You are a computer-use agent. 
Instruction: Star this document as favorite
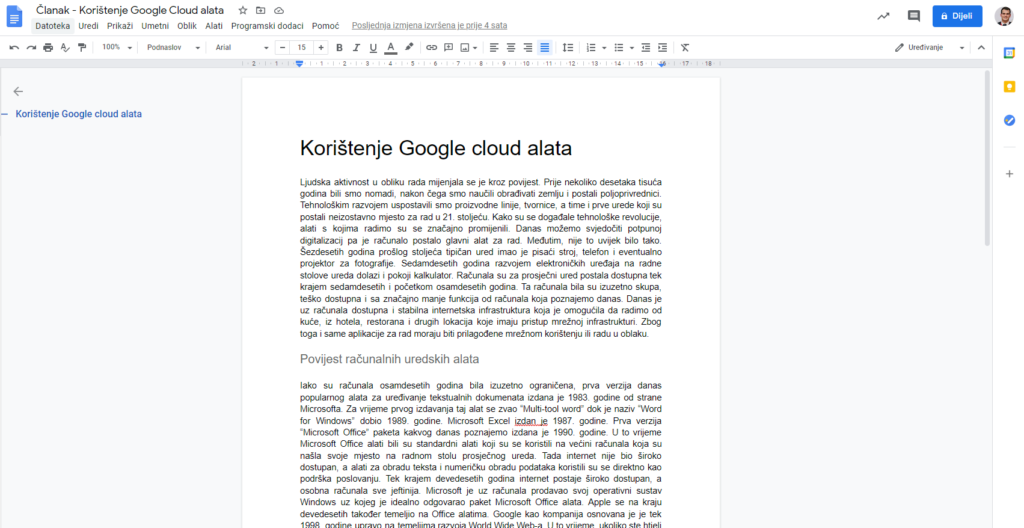click(243, 10)
